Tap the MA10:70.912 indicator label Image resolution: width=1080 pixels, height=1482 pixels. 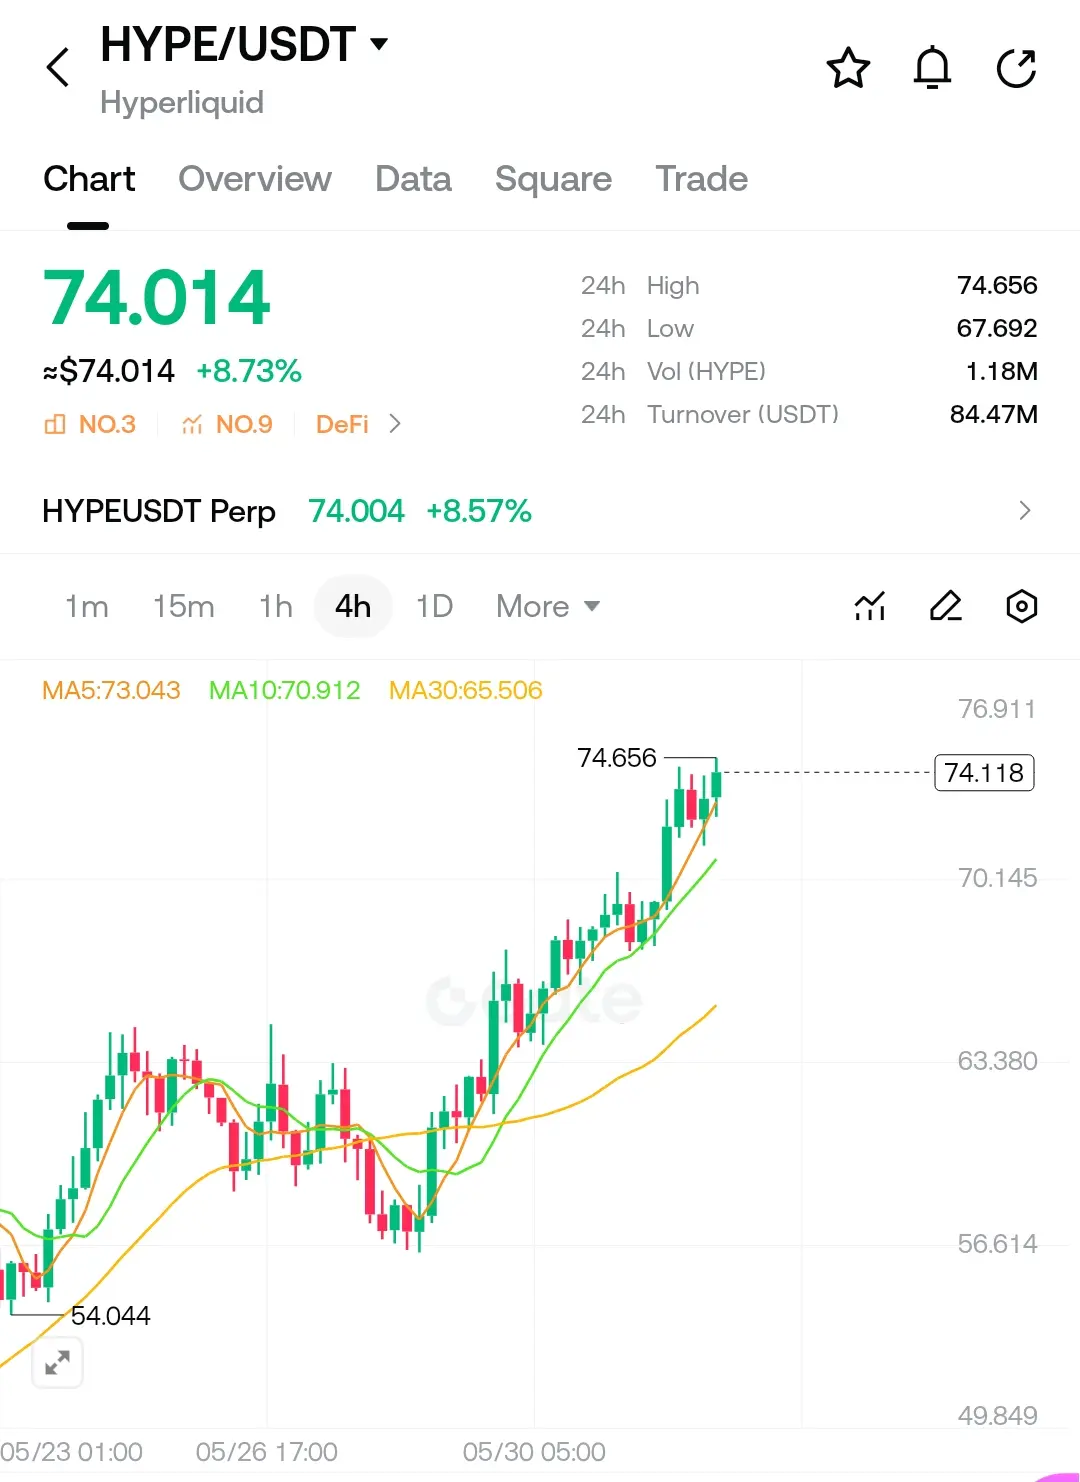[x=284, y=690]
